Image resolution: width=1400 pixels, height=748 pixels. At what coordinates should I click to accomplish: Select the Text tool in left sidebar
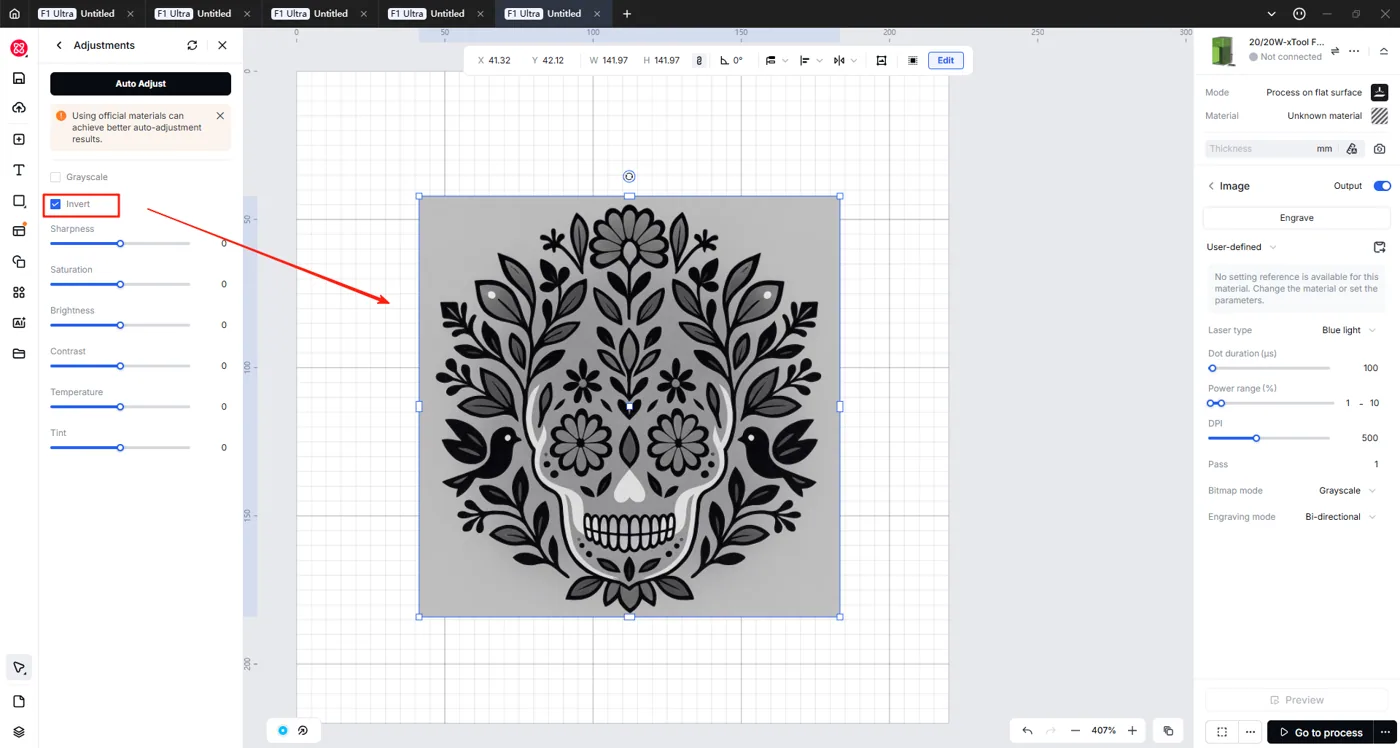18,170
